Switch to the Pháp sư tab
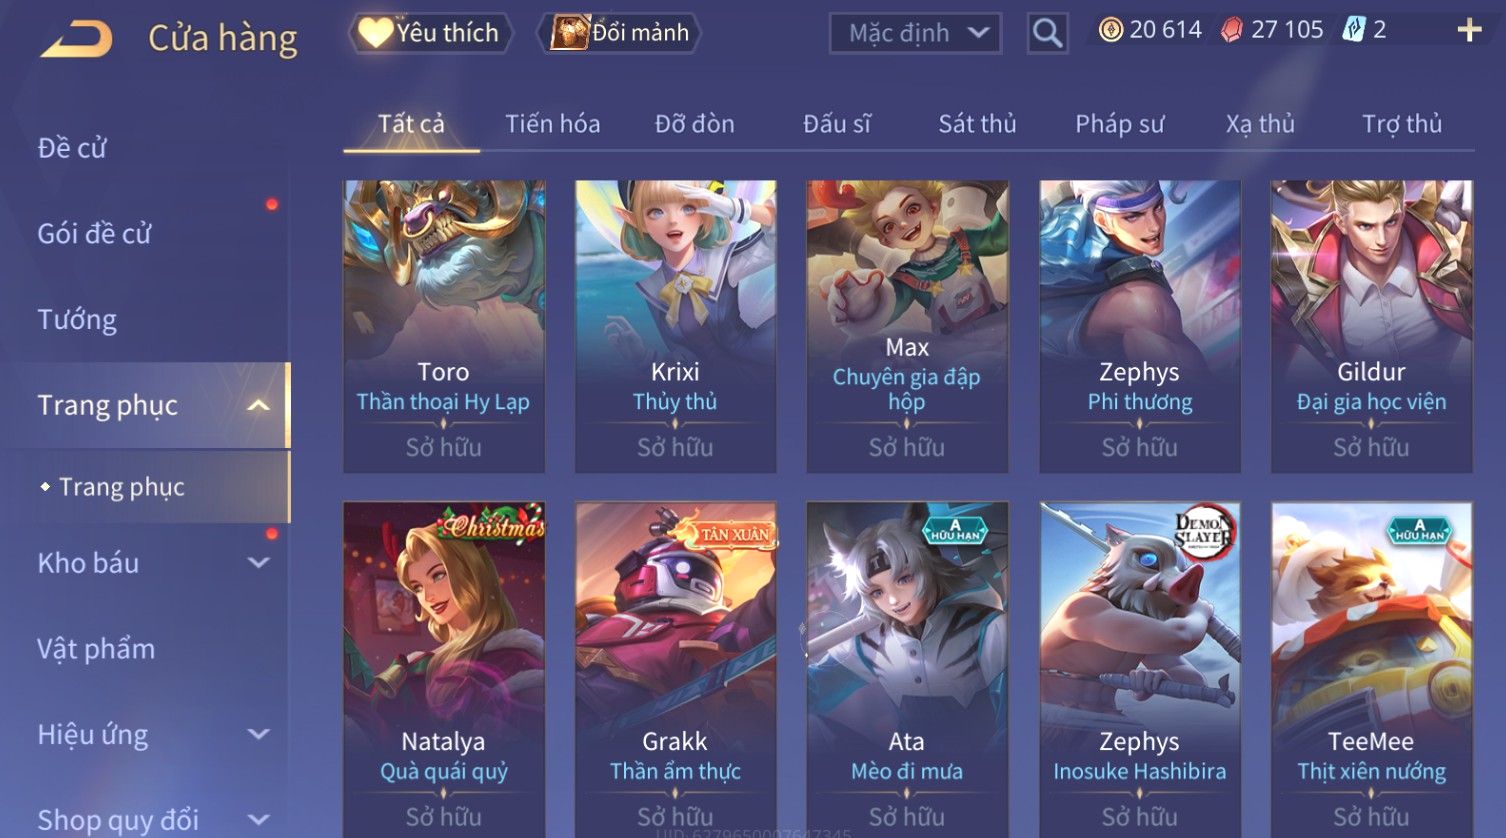 click(x=1119, y=124)
